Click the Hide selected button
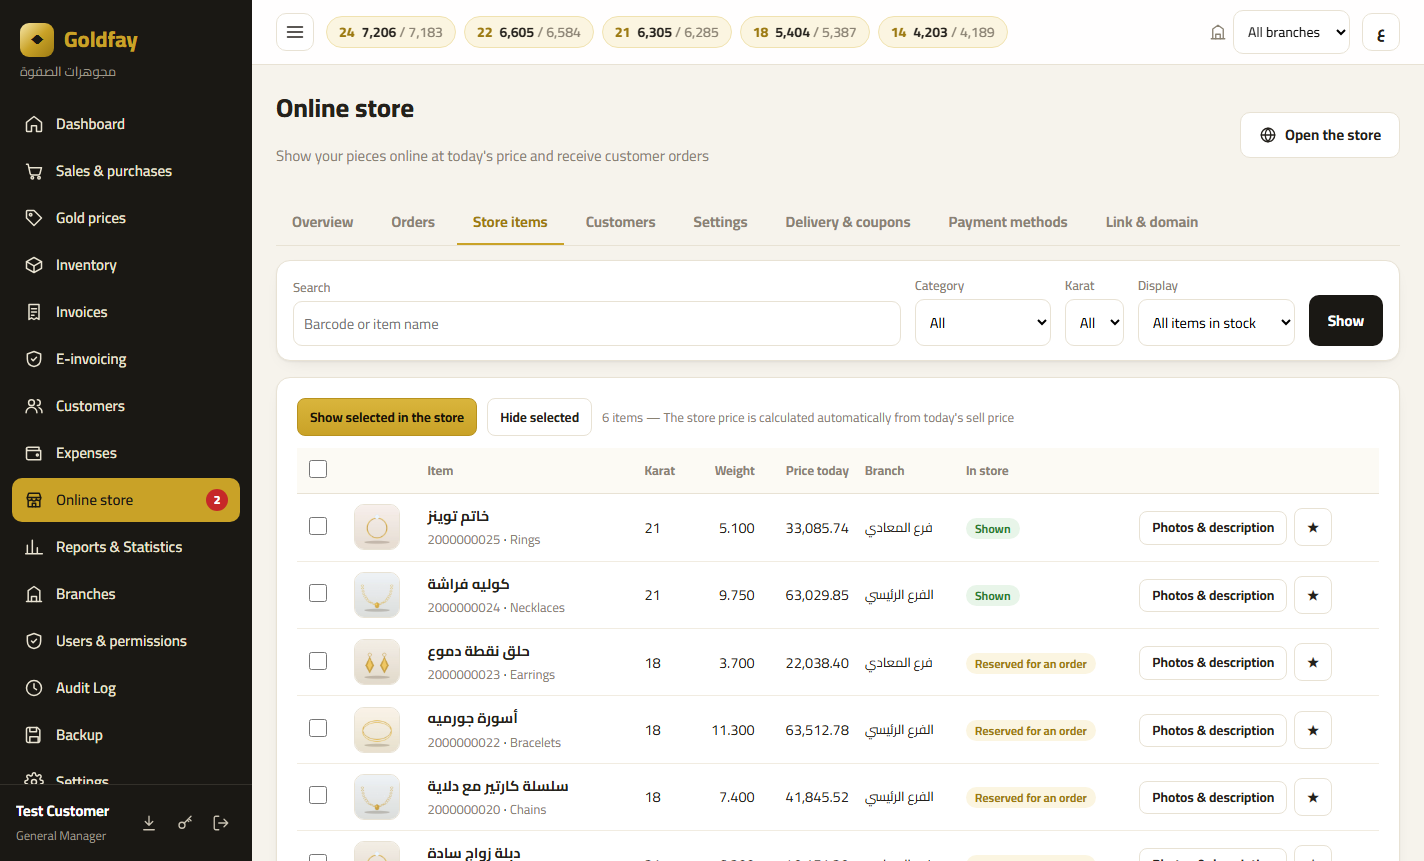1424x861 pixels. (540, 417)
